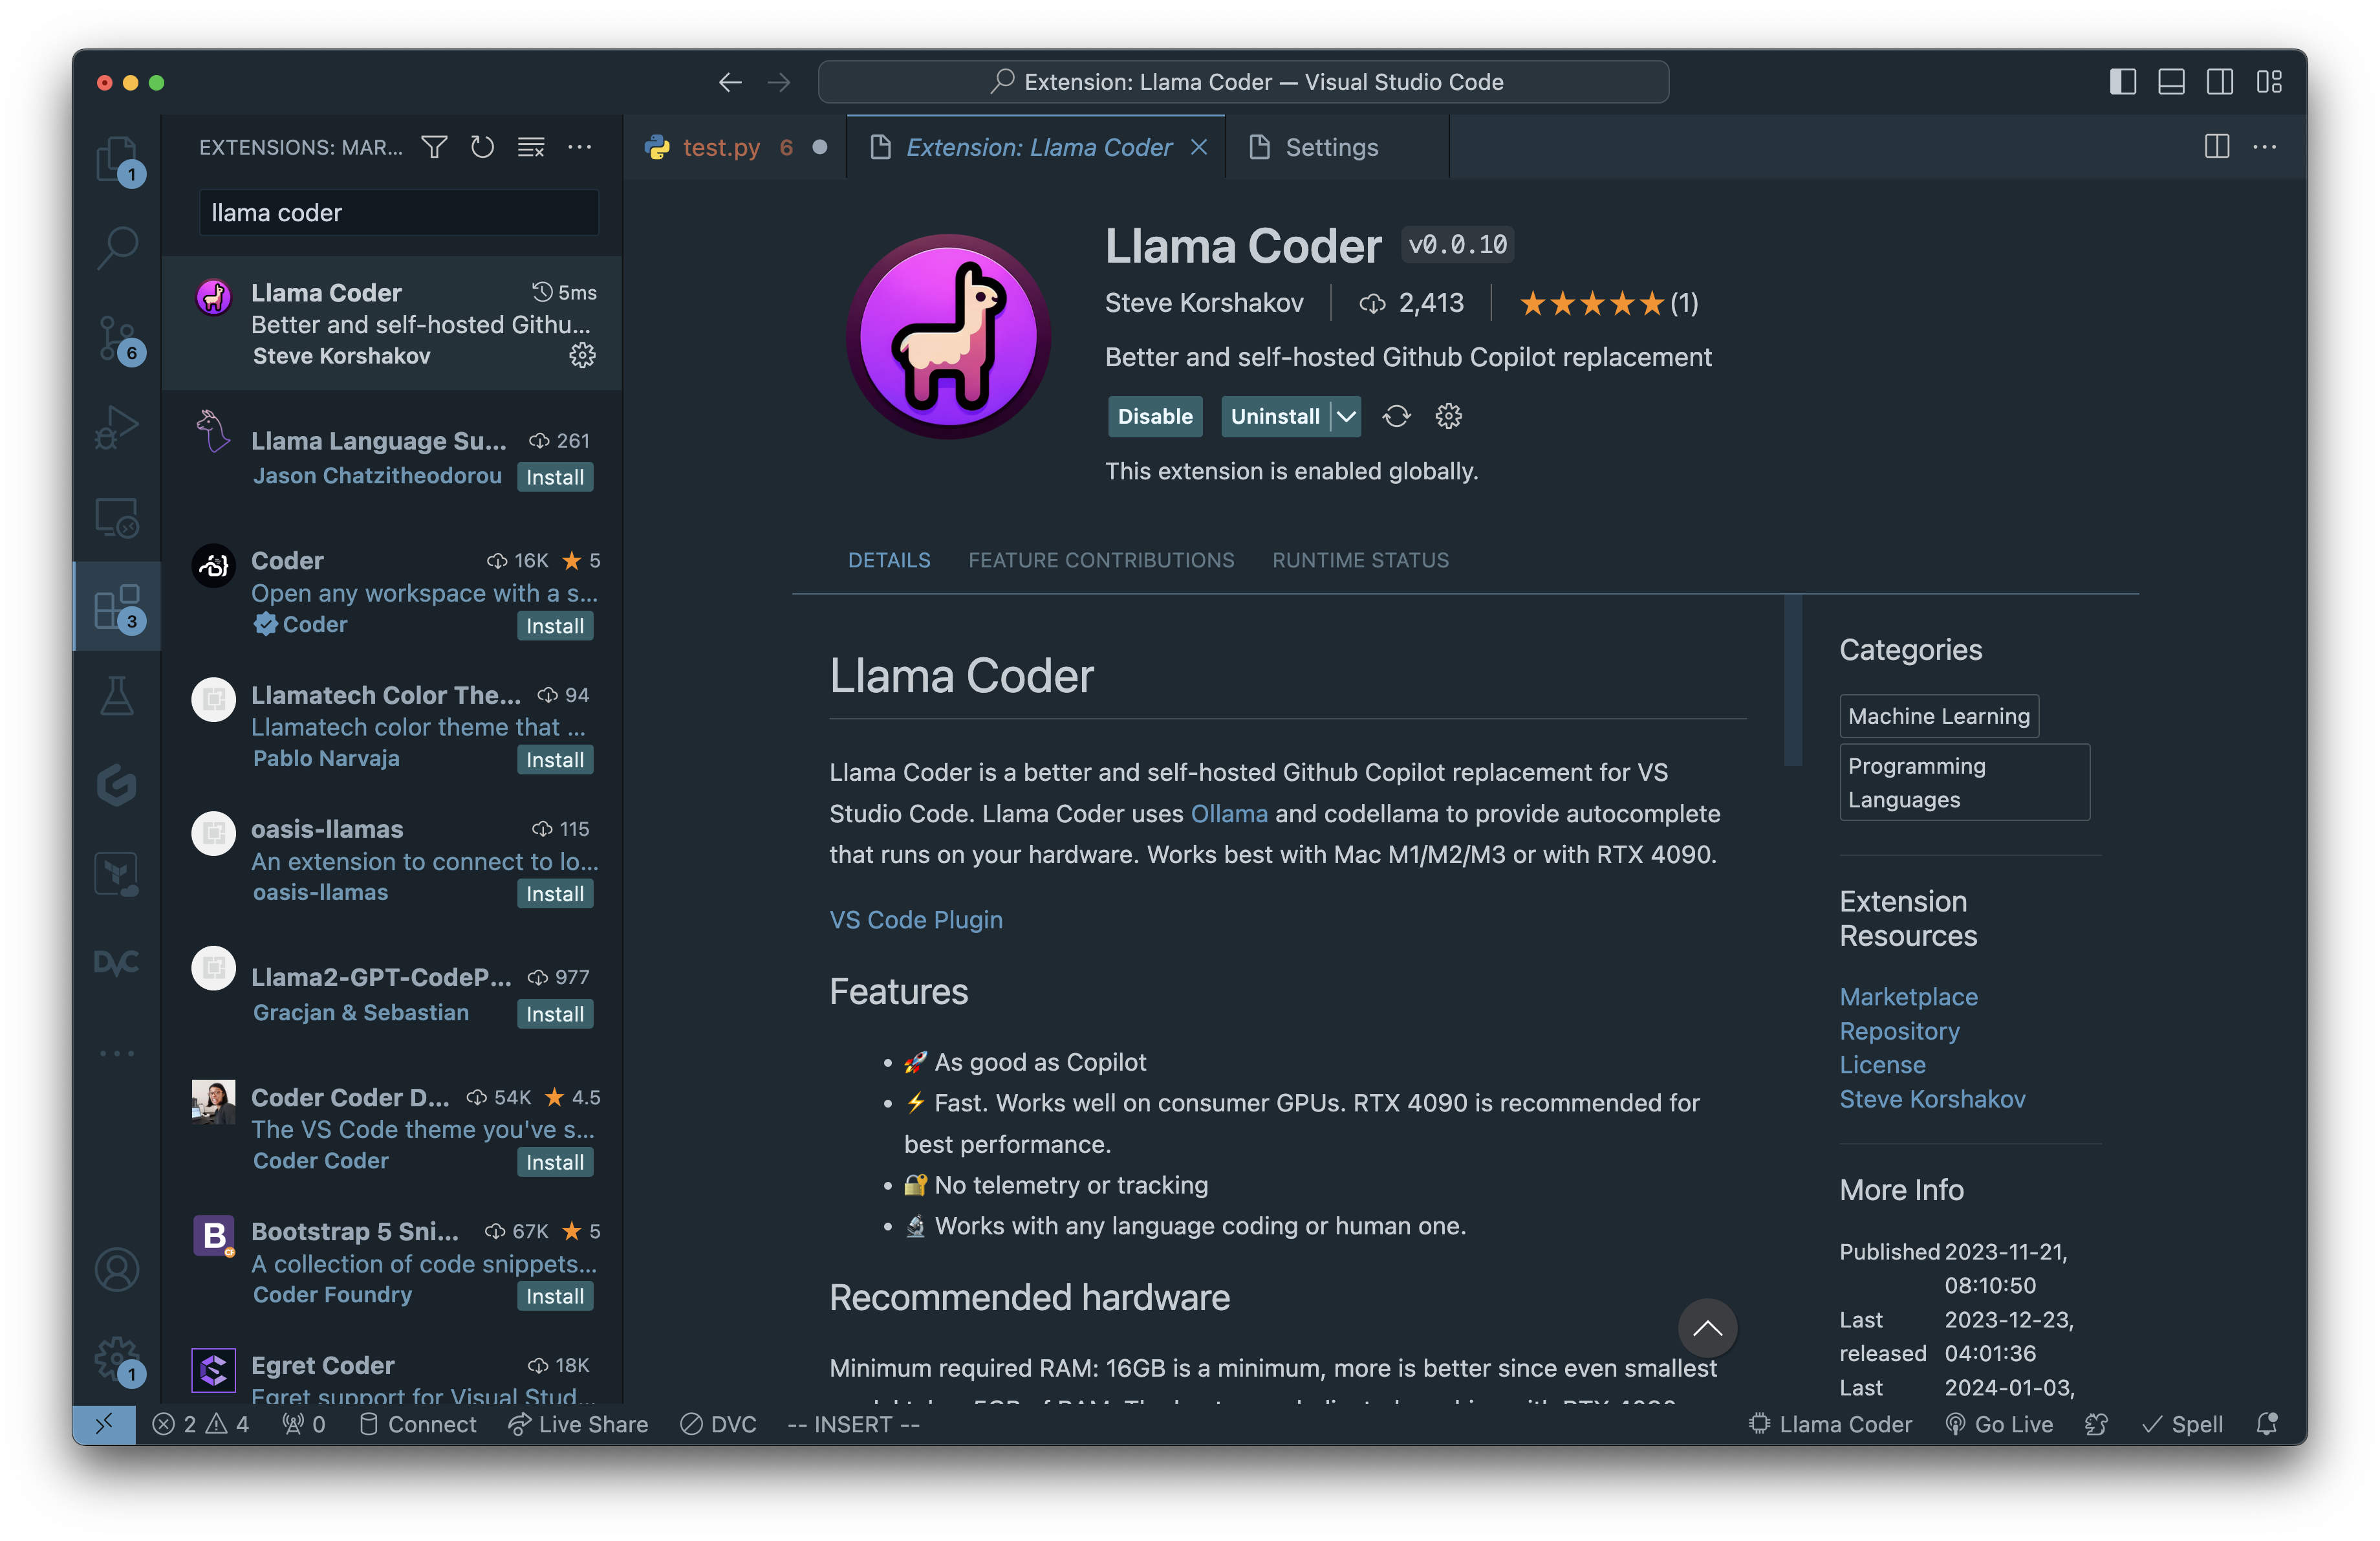Open the DVC activity bar icon
Screen dimensions: 2380x1541
coord(117,963)
